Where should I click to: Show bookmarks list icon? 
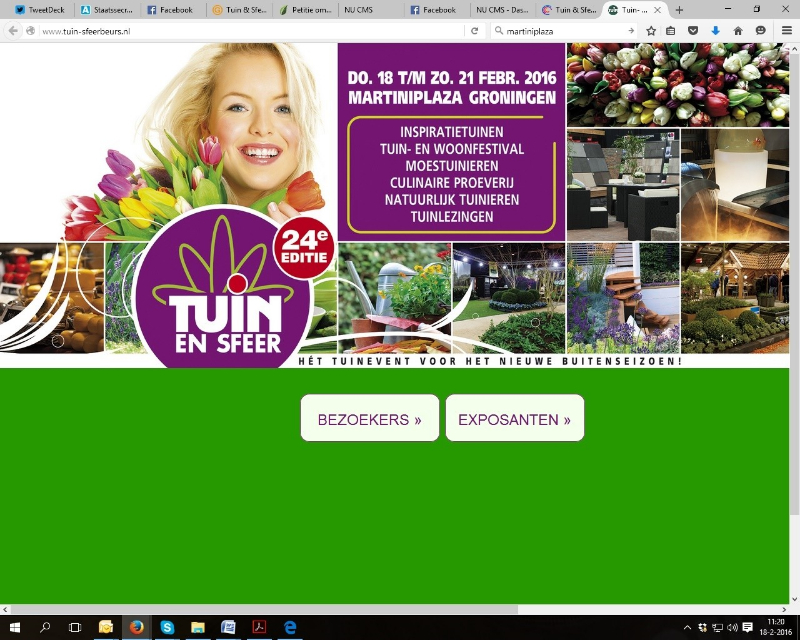tap(671, 31)
